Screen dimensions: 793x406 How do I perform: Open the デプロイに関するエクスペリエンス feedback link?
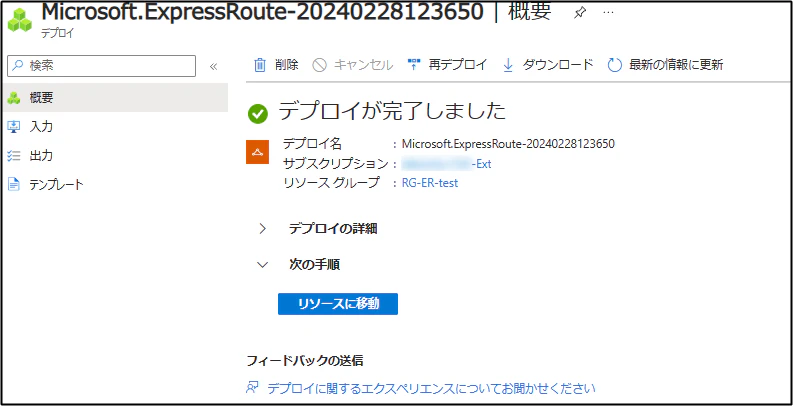[431, 388]
